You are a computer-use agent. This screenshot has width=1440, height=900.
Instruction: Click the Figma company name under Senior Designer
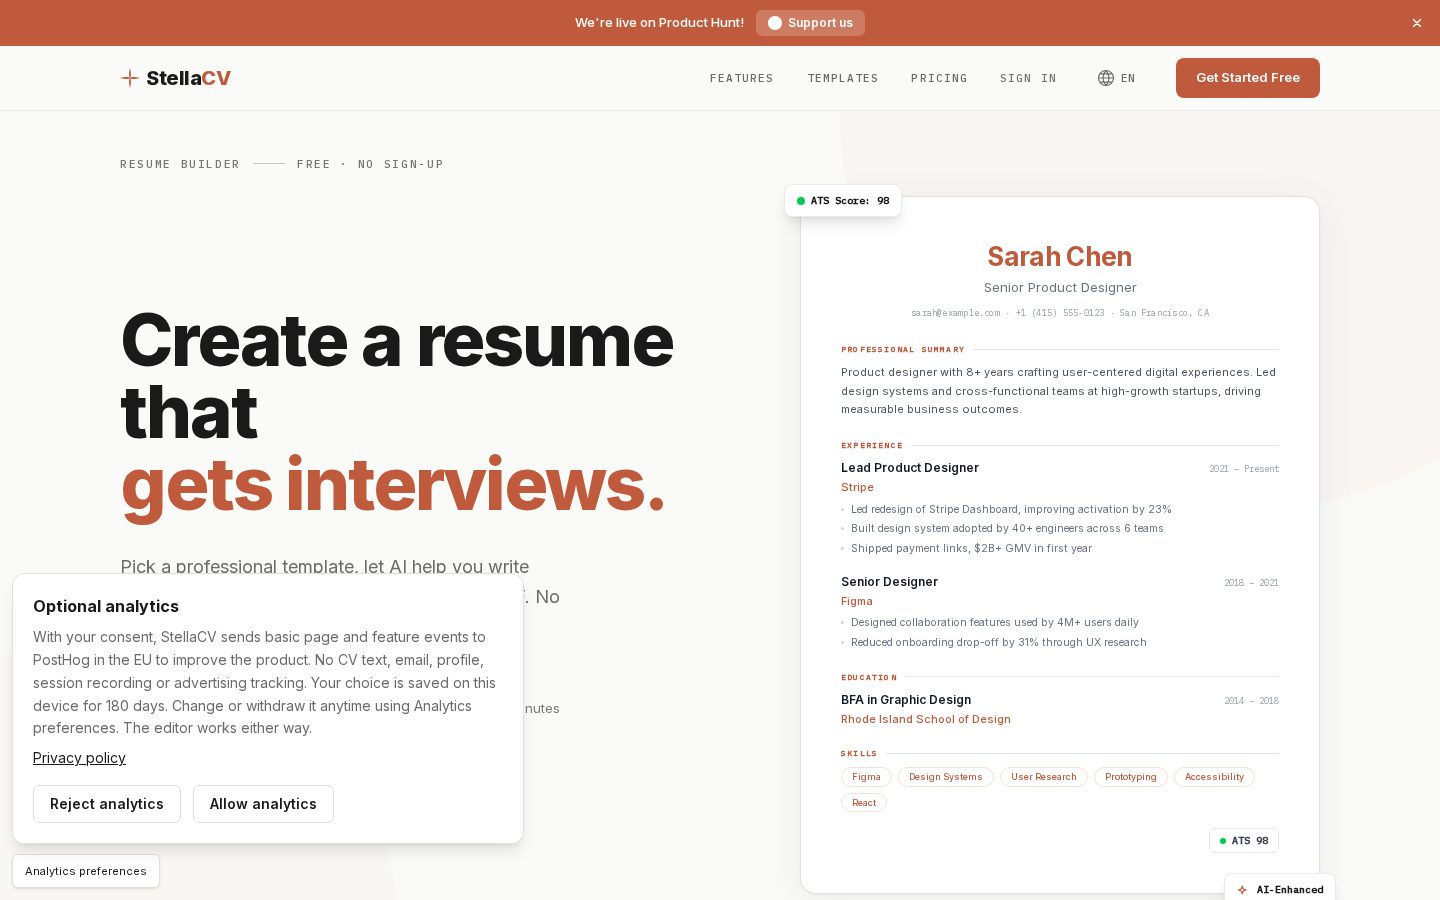(x=857, y=602)
